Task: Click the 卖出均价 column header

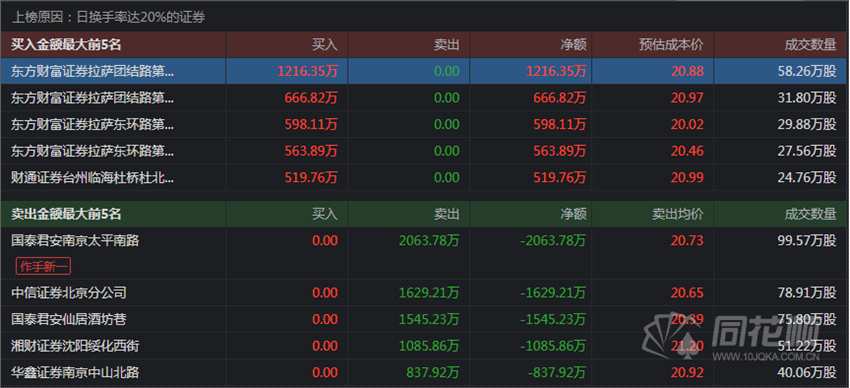Action: click(x=677, y=215)
